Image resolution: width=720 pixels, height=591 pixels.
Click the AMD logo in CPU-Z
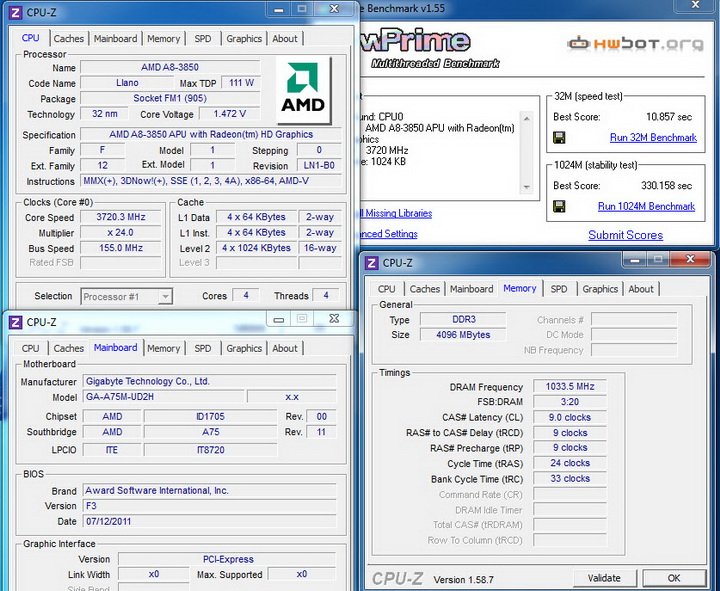point(303,90)
